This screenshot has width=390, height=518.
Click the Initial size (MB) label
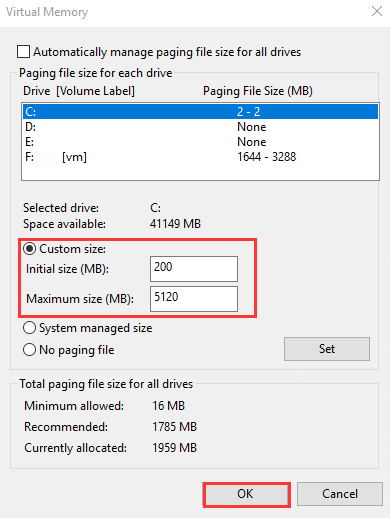click(67, 269)
